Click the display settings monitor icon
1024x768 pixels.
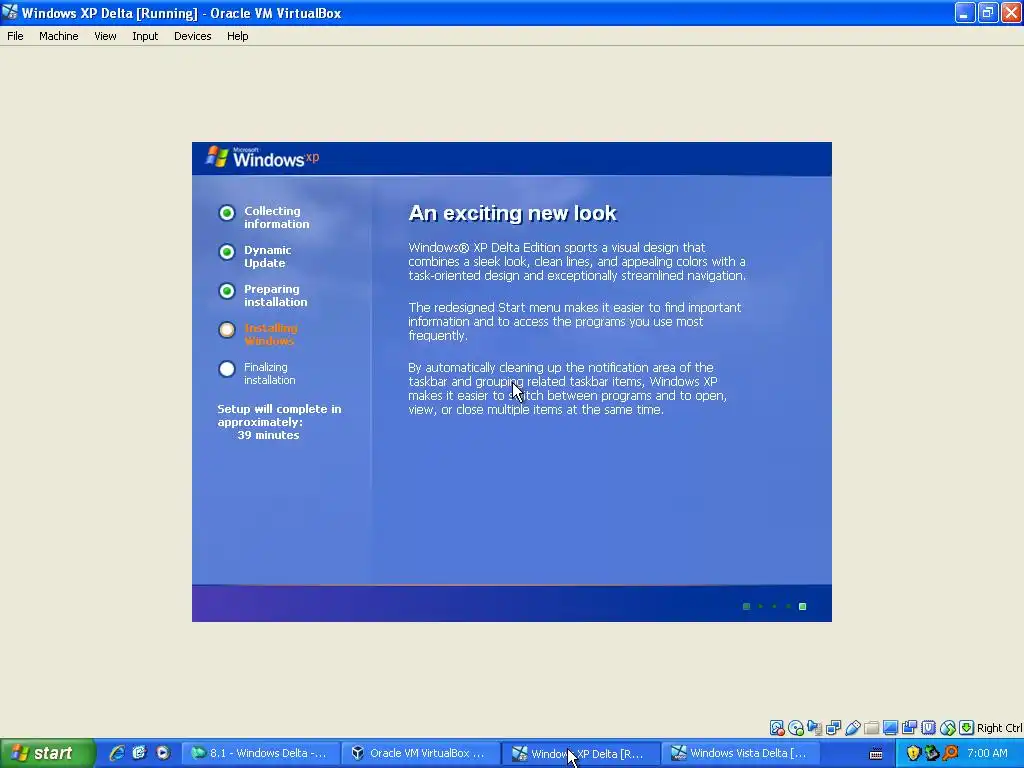click(x=890, y=728)
